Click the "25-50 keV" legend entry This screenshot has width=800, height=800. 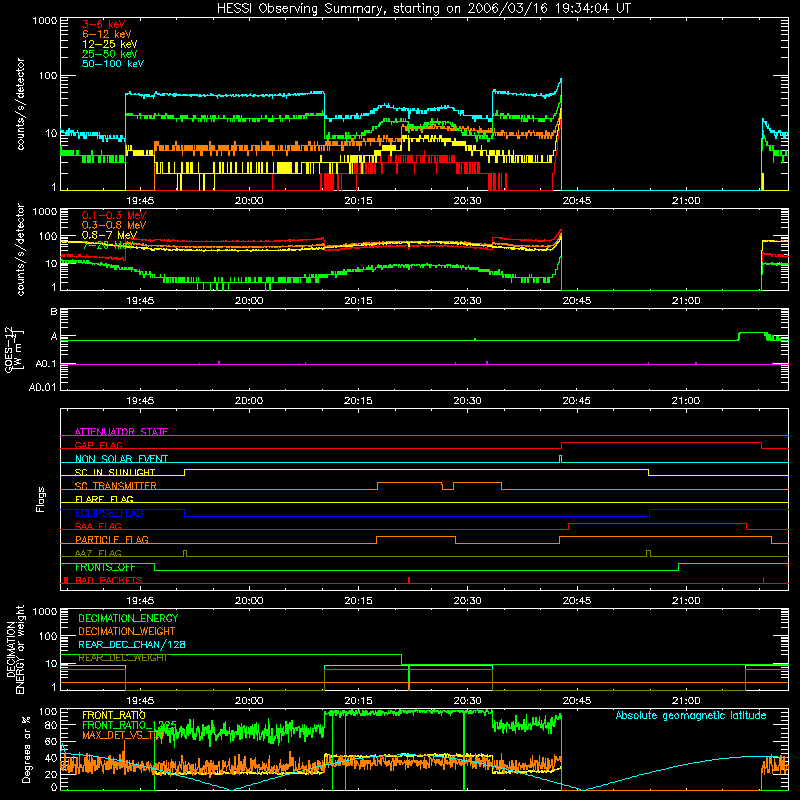point(110,54)
